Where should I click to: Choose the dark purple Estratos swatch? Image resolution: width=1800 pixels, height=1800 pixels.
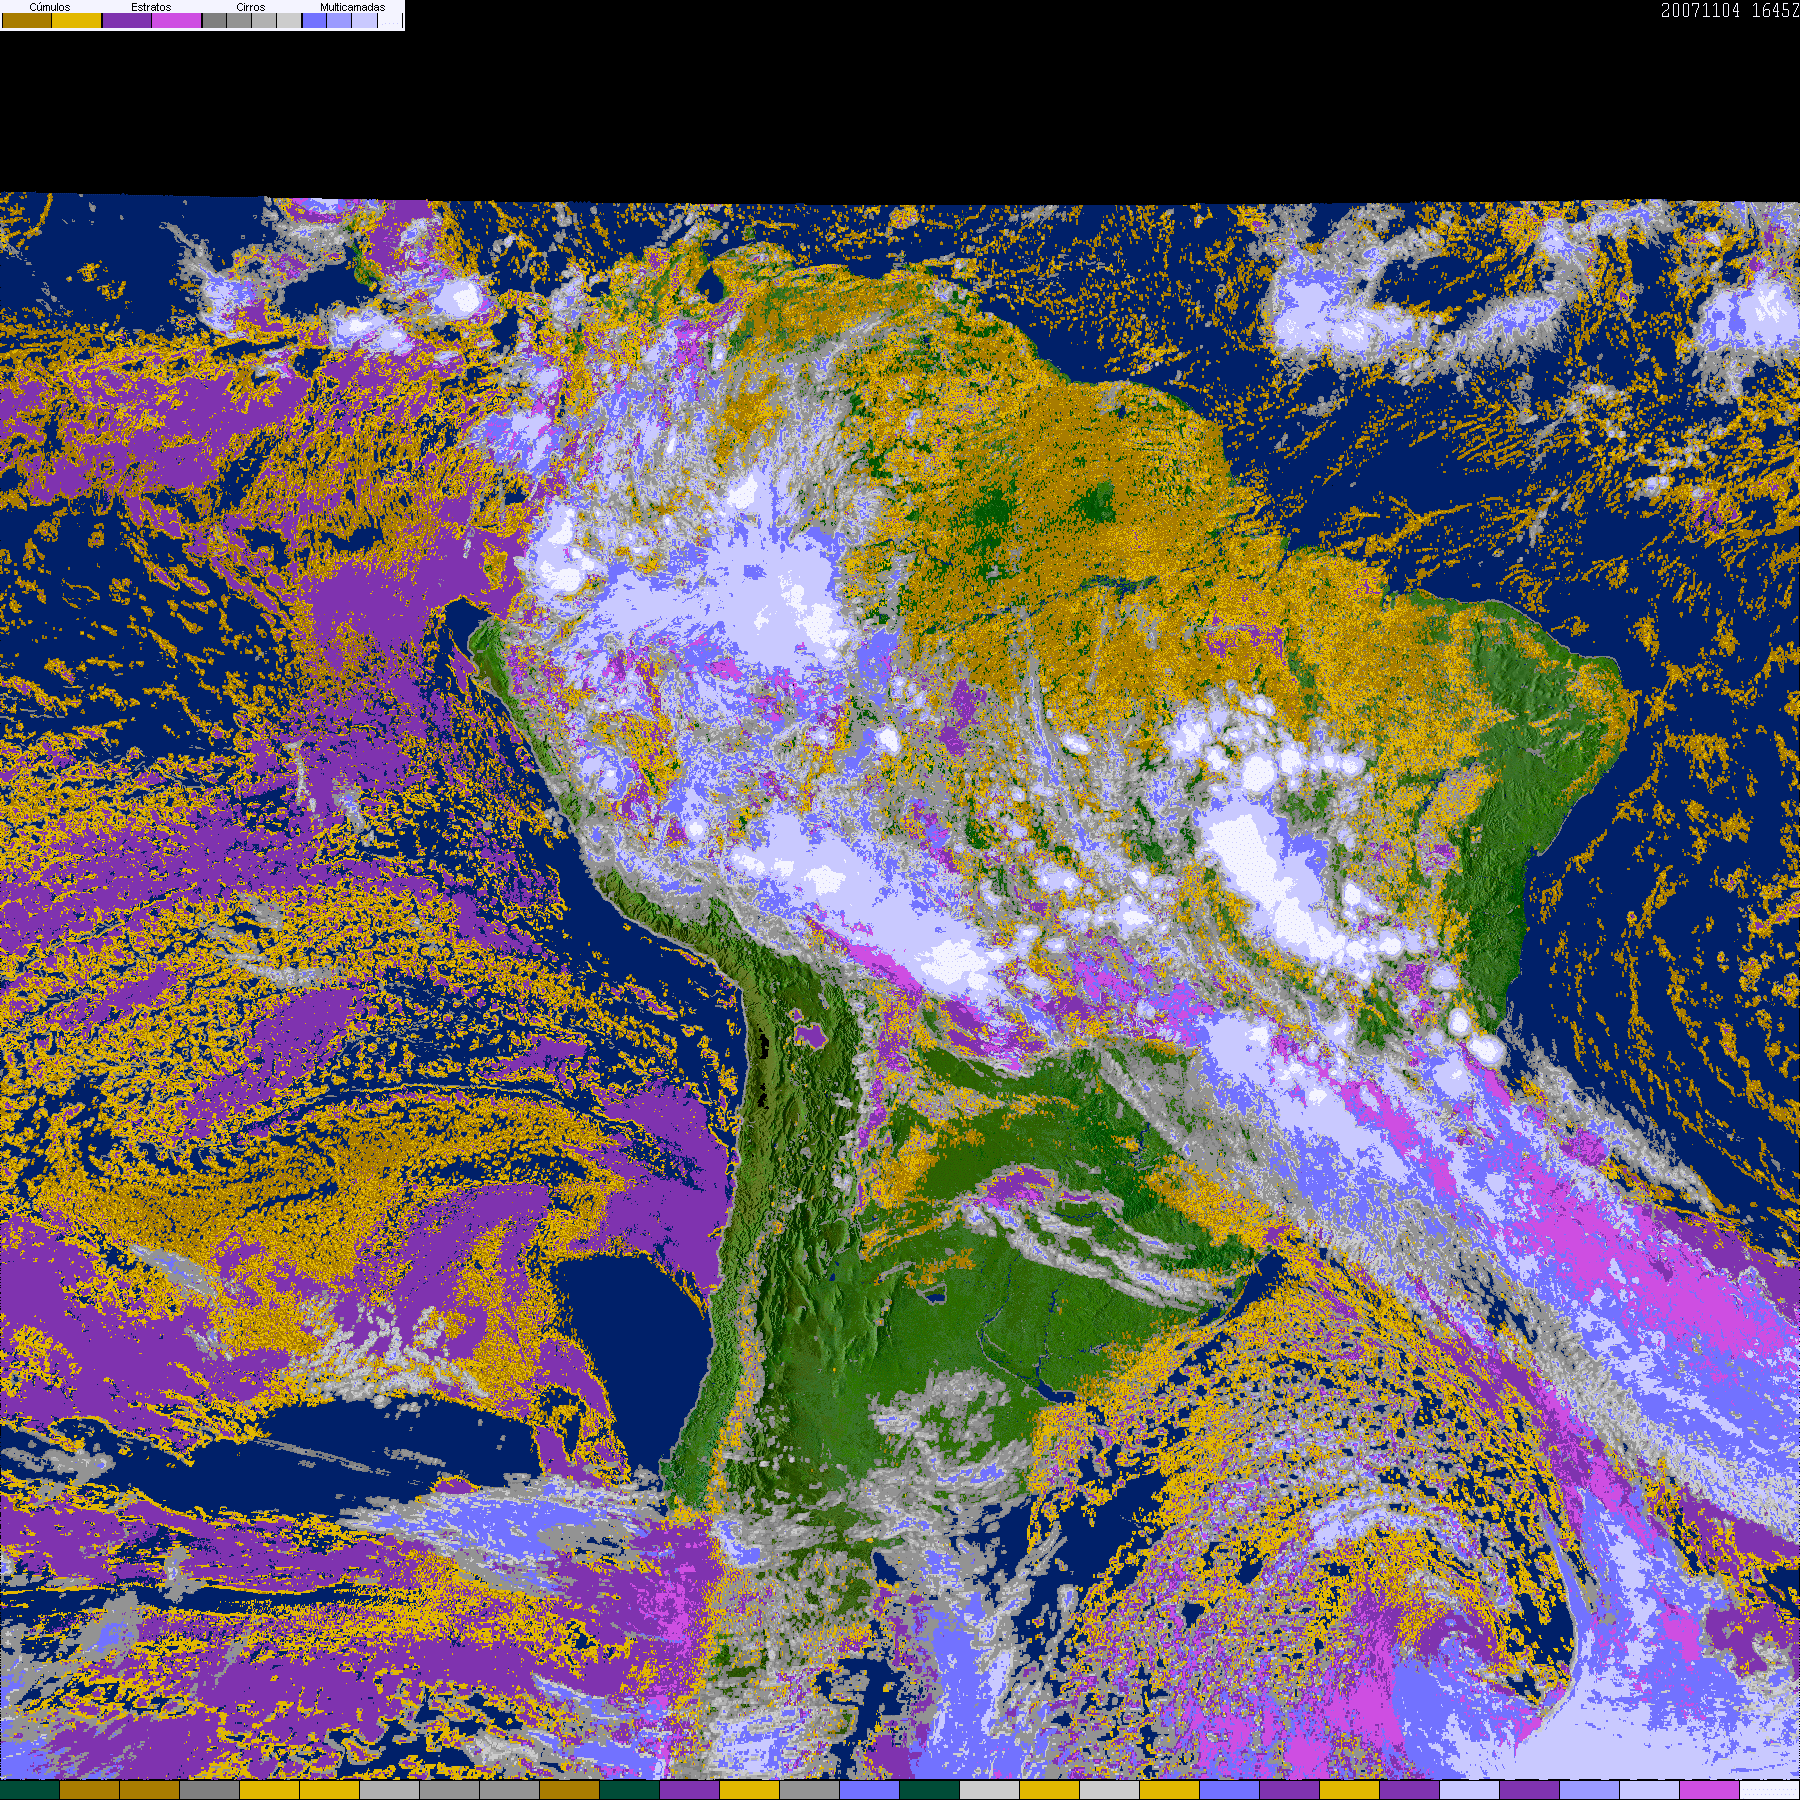coord(127,20)
